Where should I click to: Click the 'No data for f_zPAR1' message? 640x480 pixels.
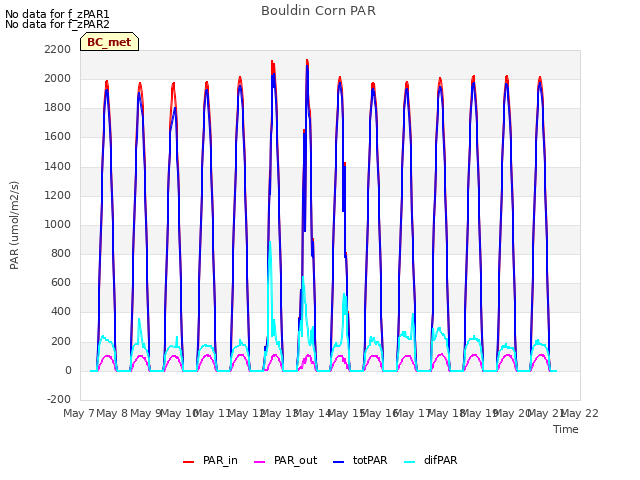point(57,14)
